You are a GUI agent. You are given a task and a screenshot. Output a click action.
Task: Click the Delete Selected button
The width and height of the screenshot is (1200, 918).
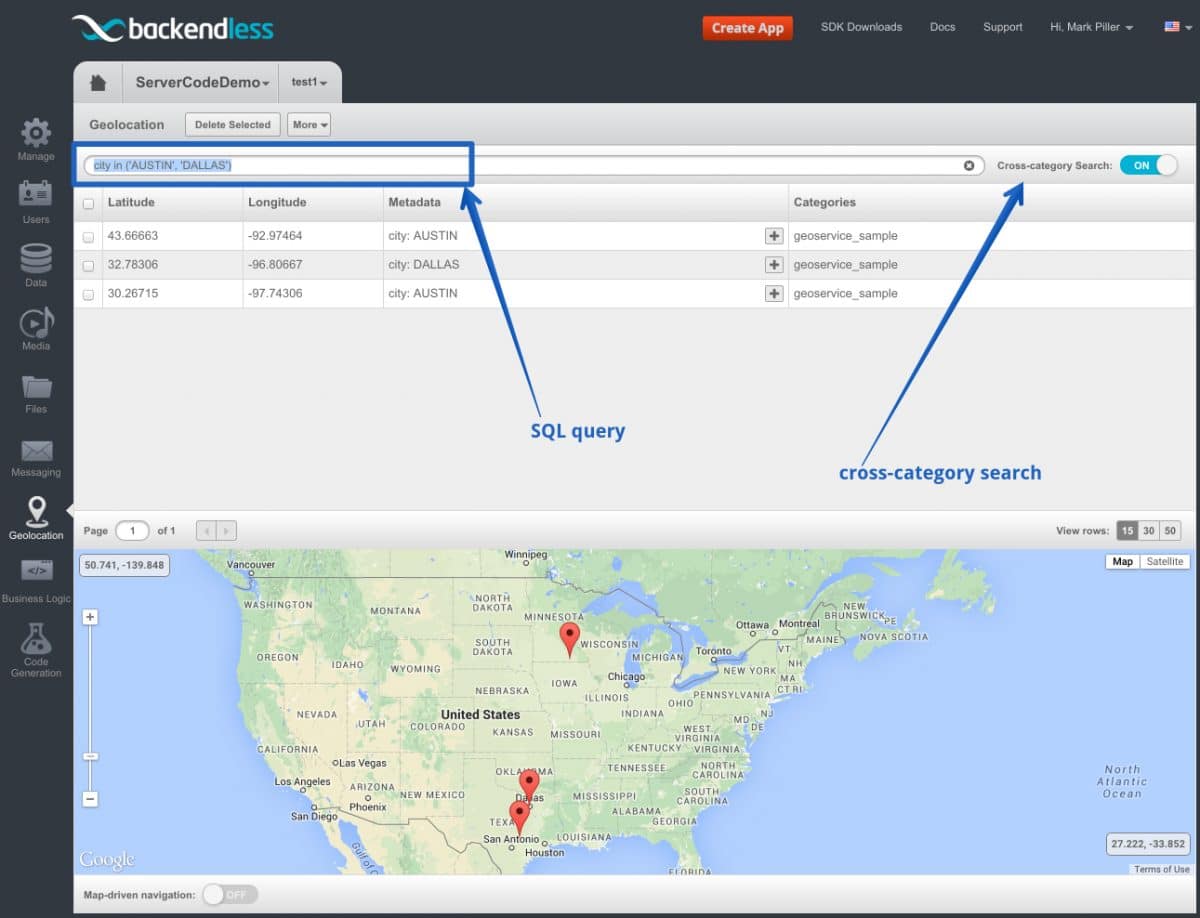232,125
